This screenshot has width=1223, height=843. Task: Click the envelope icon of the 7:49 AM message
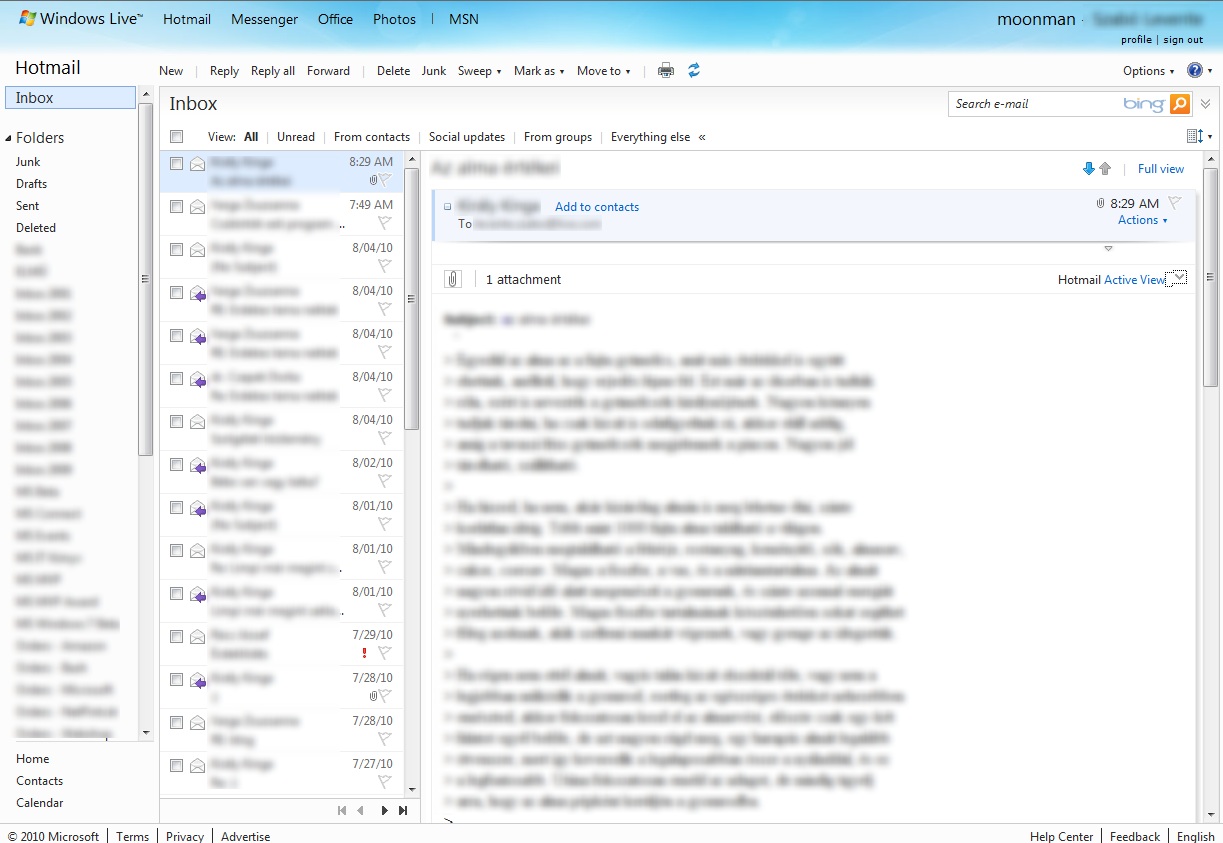tap(198, 207)
